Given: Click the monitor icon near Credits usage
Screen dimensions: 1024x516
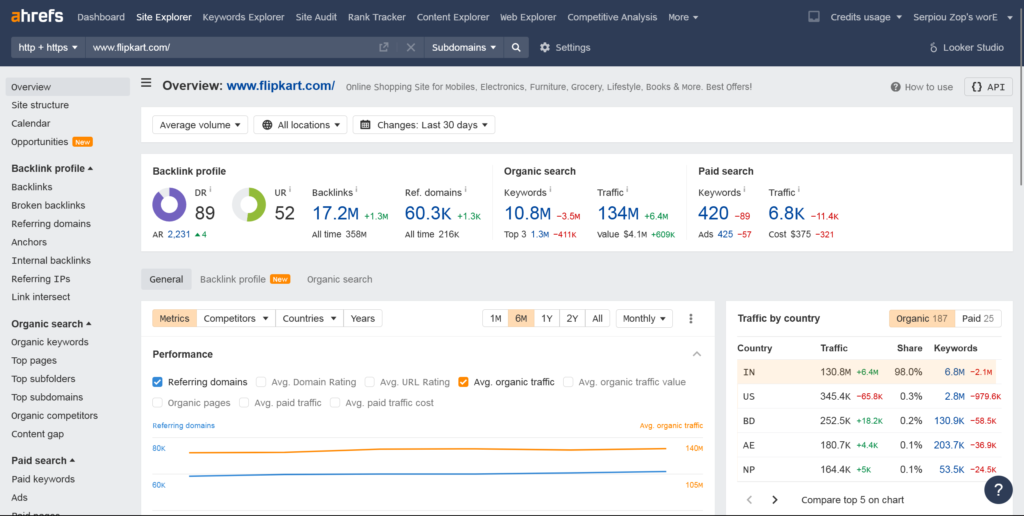Looking at the screenshot, I should pos(814,17).
